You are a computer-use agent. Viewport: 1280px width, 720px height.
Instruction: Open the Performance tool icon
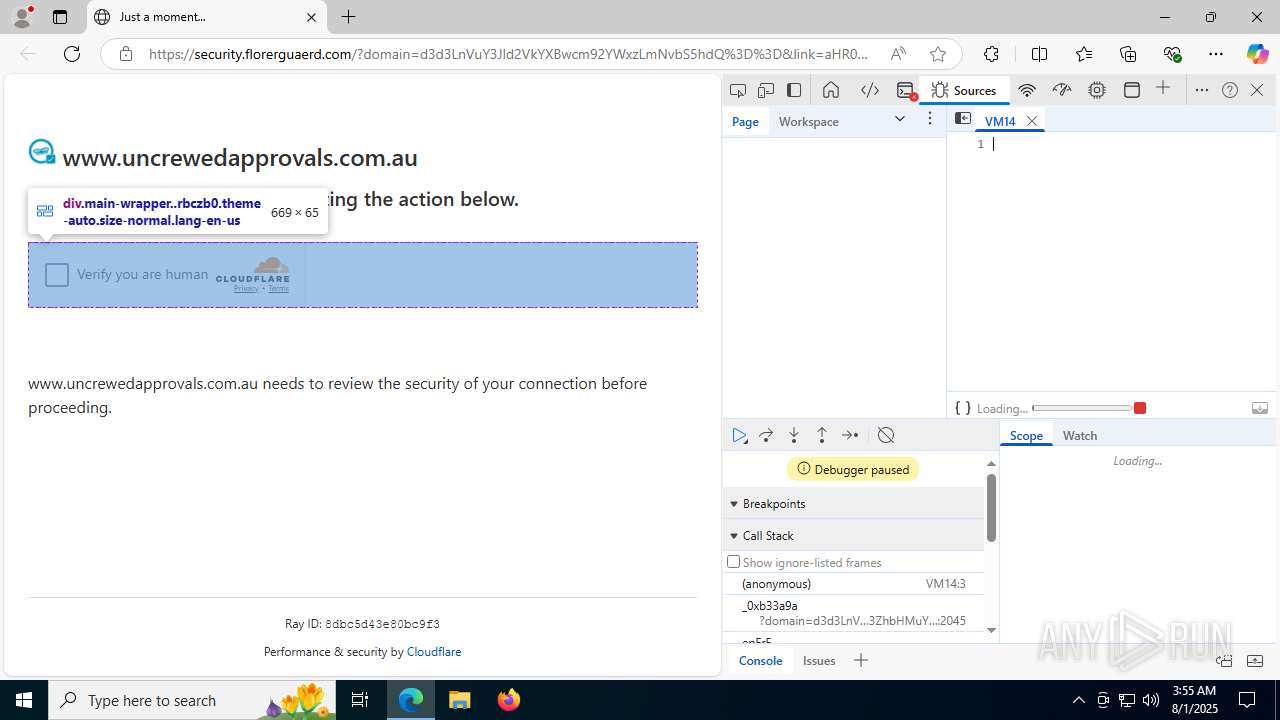[x=1062, y=90]
